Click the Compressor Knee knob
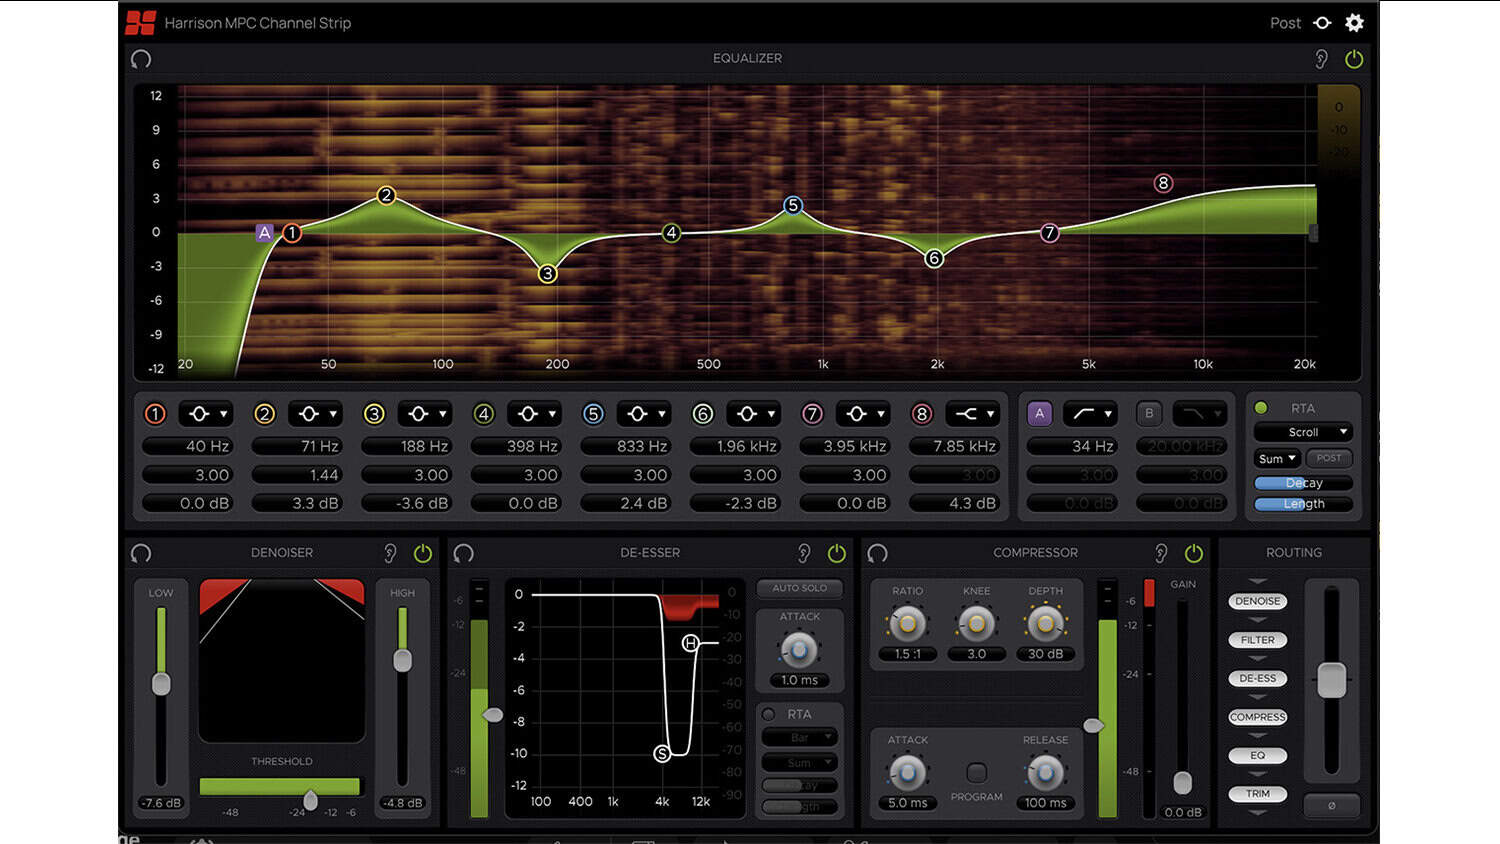The image size is (1500, 844). coord(977,623)
